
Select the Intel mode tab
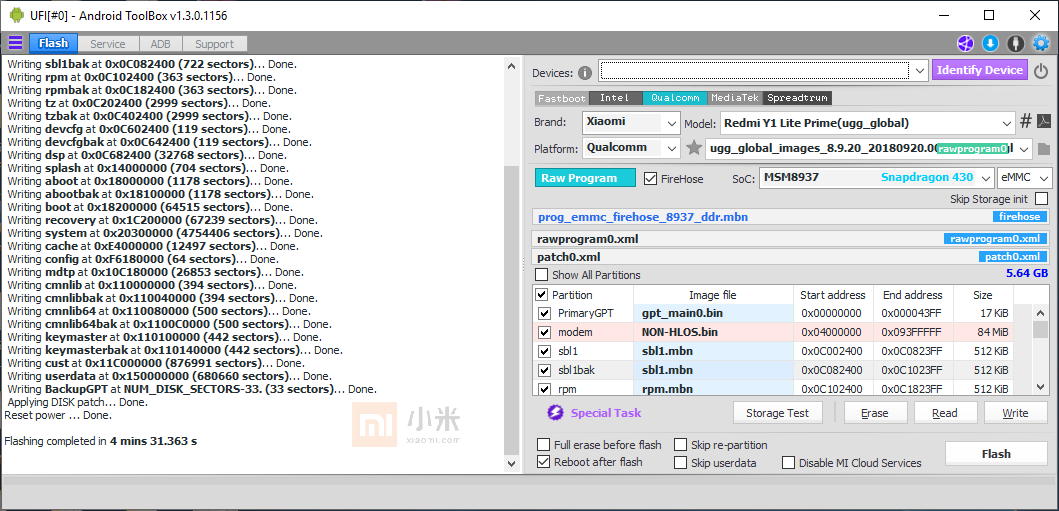pyautogui.click(x=615, y=98)
